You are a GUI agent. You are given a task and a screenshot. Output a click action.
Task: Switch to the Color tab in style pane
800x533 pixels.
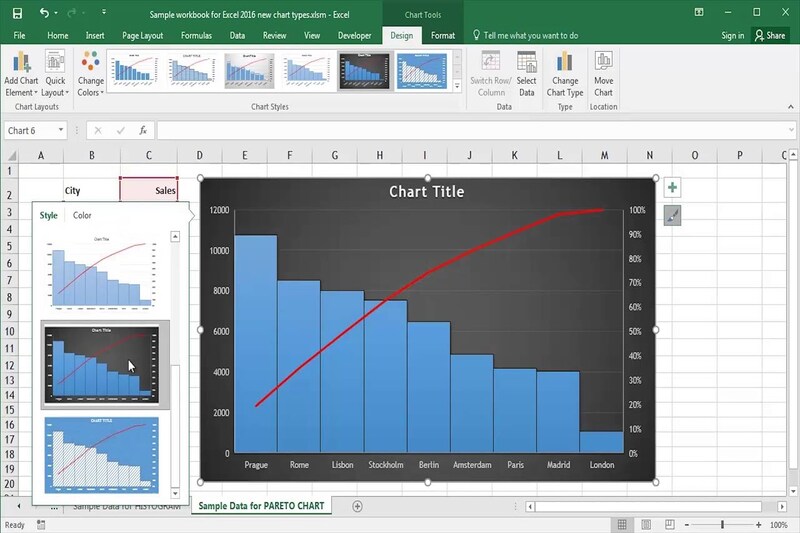[x=82, y=215]
